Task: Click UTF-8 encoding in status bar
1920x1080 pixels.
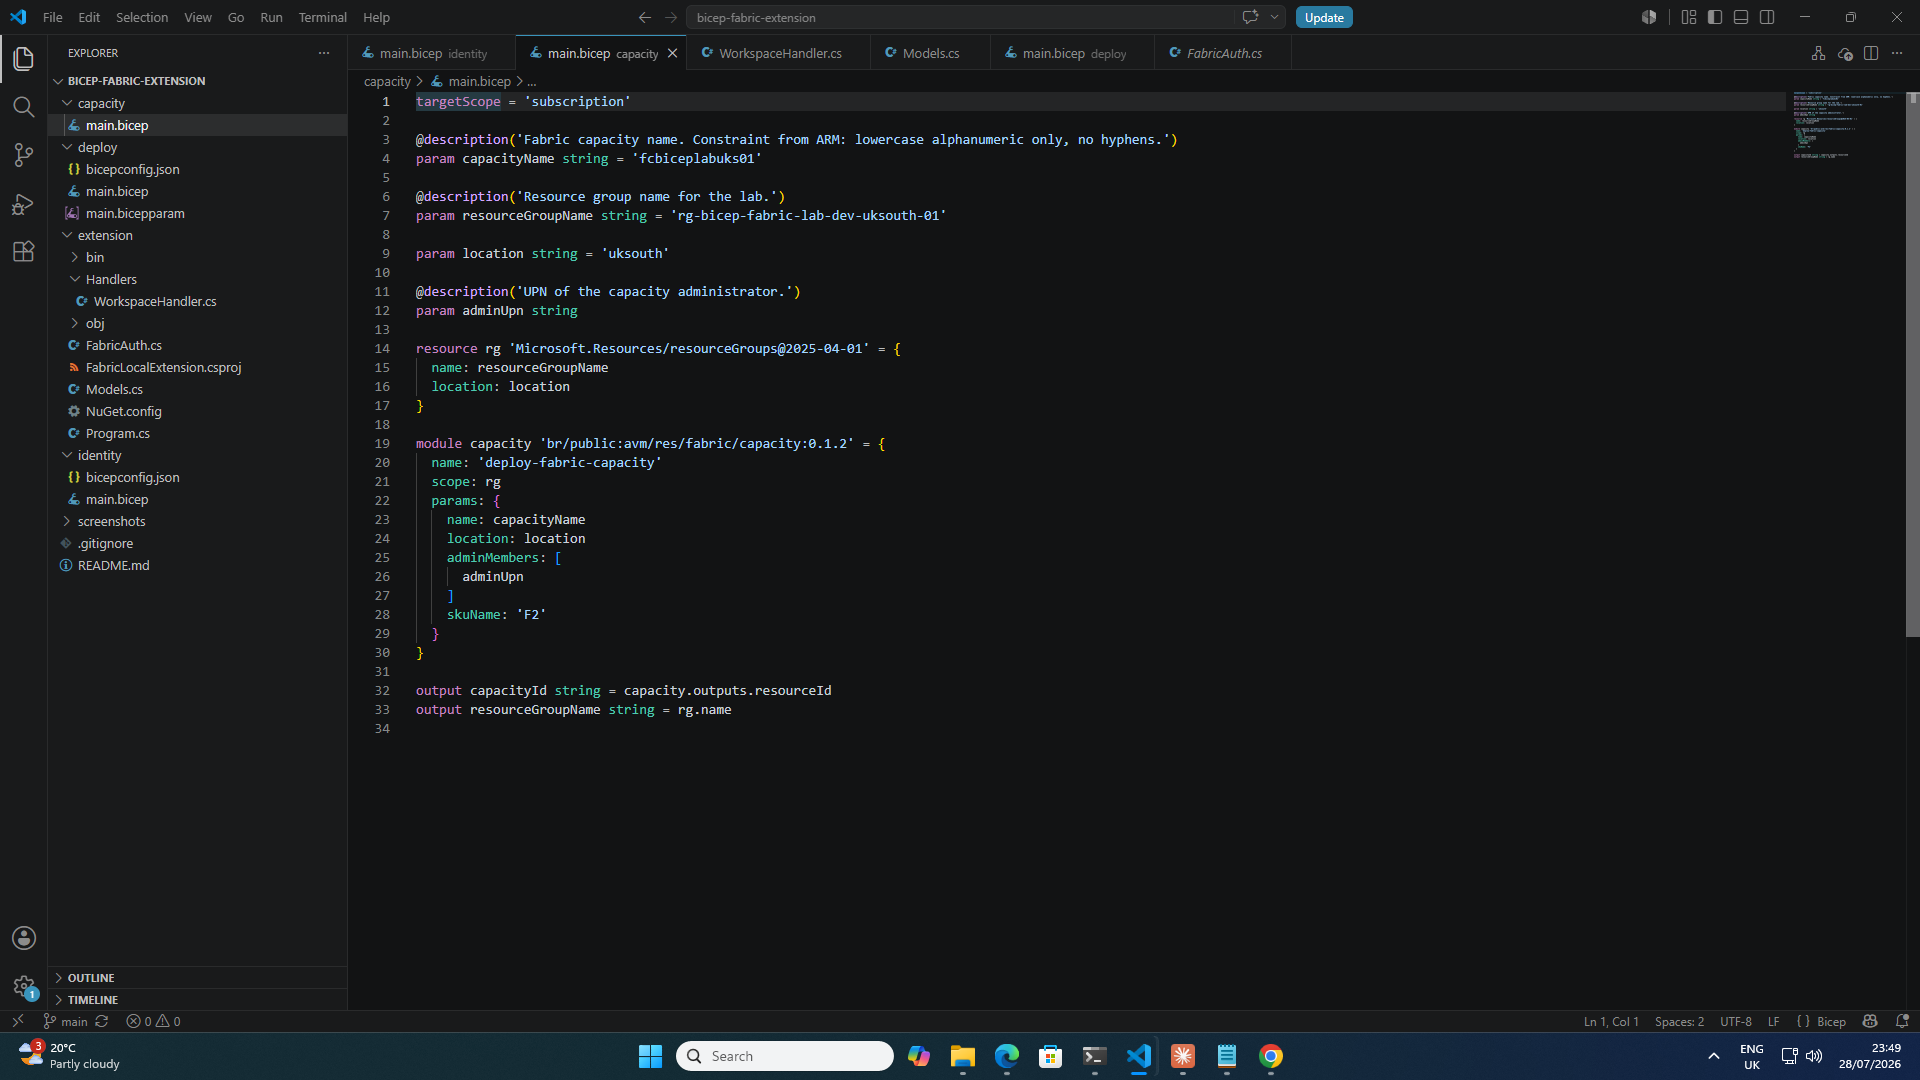Action: 1735,1021
